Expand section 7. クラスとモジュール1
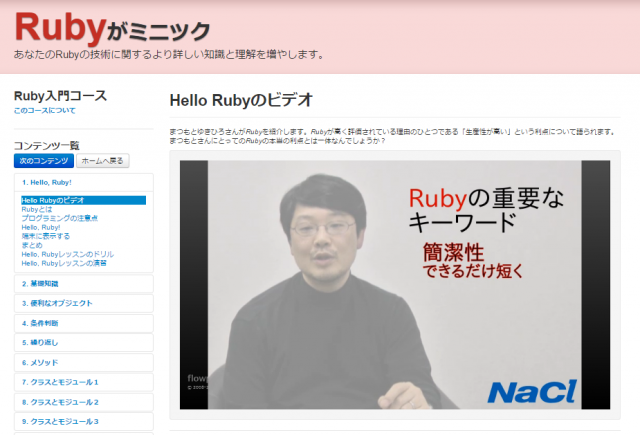The height and width of the screenshot is (435, 640). [84, 382]
